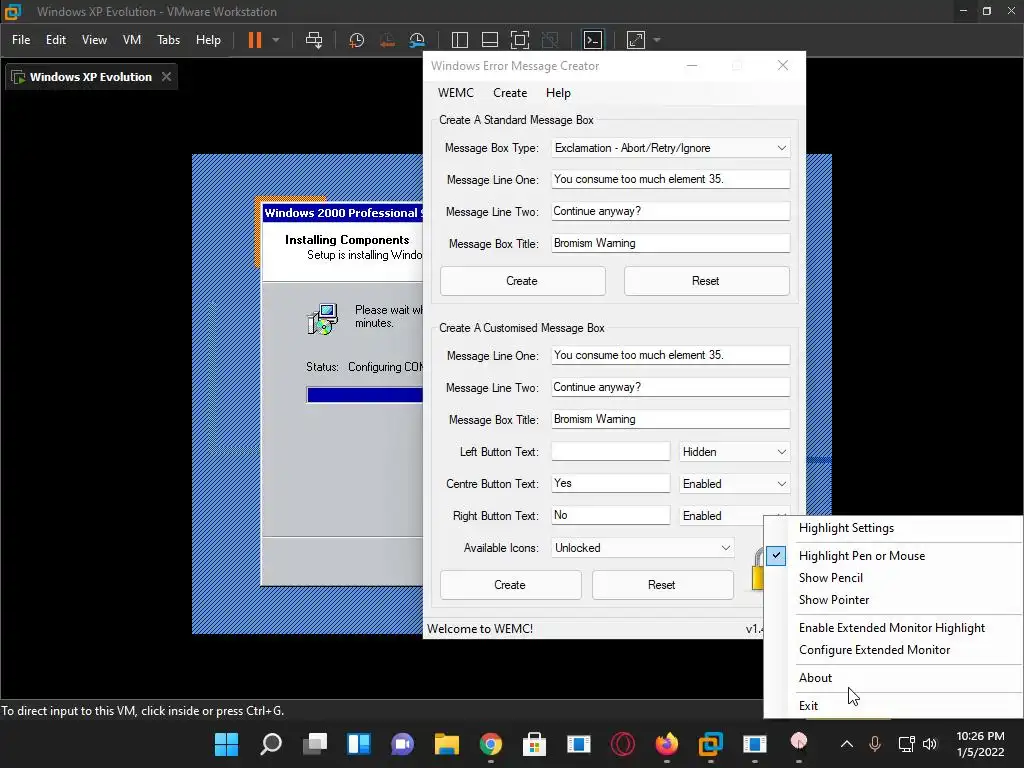The width and height of the screenshot is (1024, 768).
Task: Open the VMware View menu
Action: click(94, 40)
